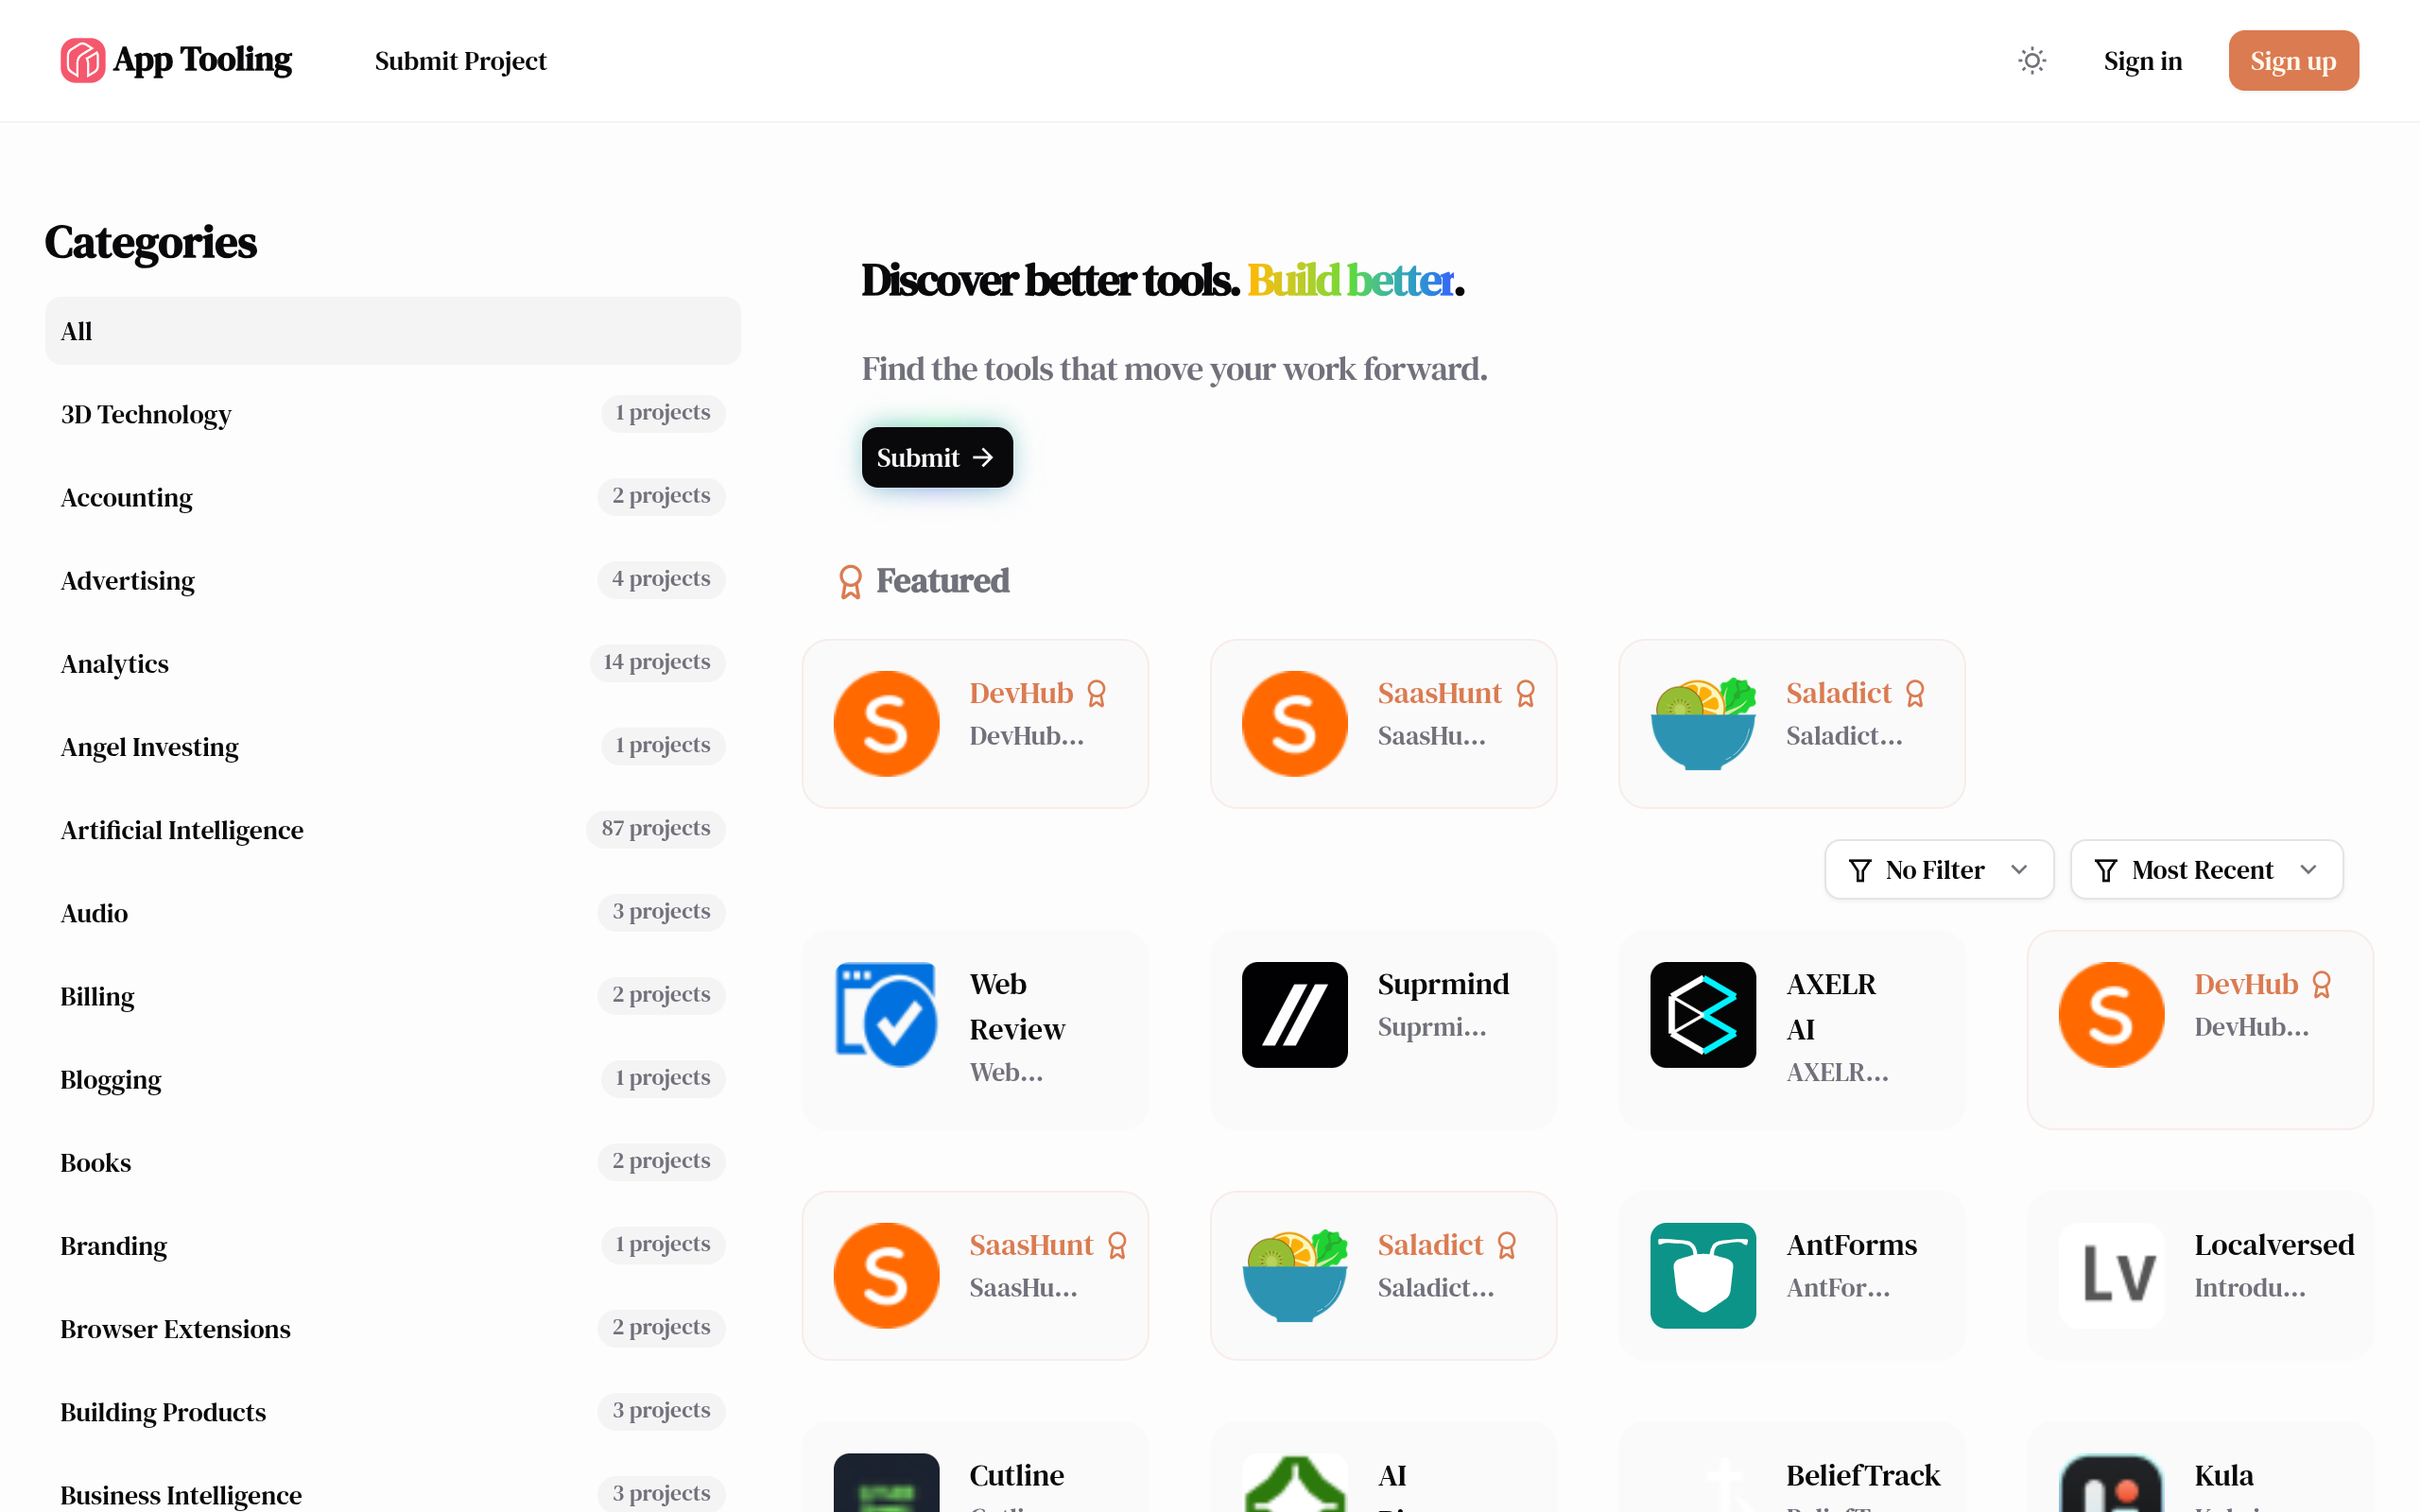Click the Suprmind double-slash logo
Image resolution: width=2420 pixels, height=1512 pixels.
(1294, 1014)
